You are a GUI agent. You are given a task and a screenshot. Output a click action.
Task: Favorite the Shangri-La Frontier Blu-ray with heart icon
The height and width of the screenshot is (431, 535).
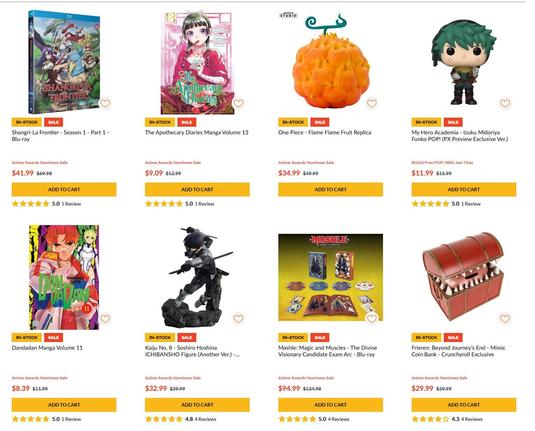pyautogui.click(x=105, y=103)
